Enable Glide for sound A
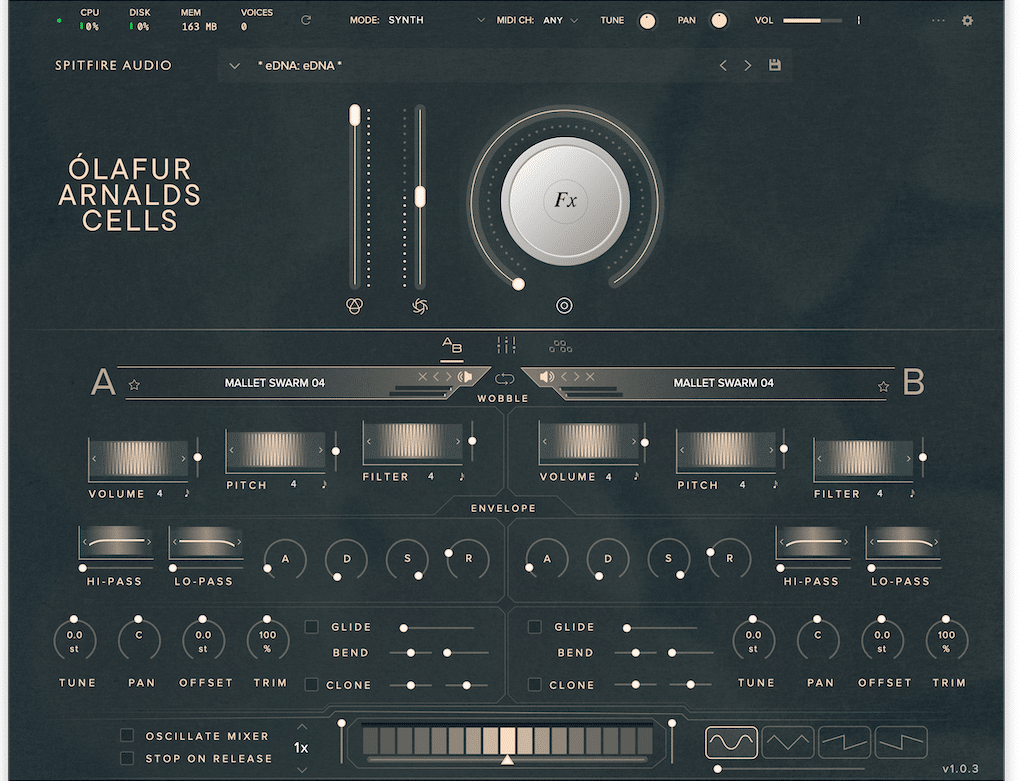 (312, 627)
